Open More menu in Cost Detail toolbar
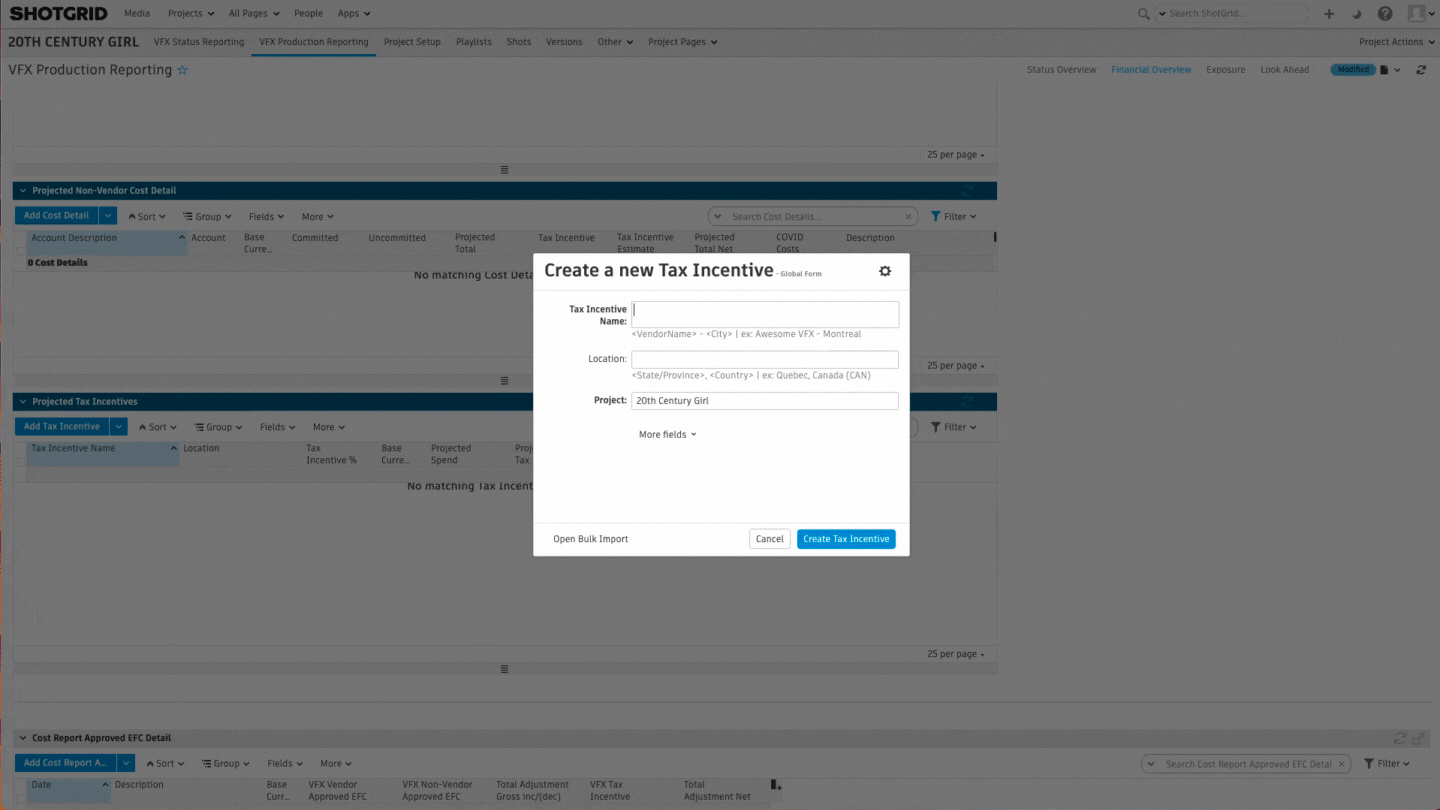The image size is (1440, 810). pos(318,217)
